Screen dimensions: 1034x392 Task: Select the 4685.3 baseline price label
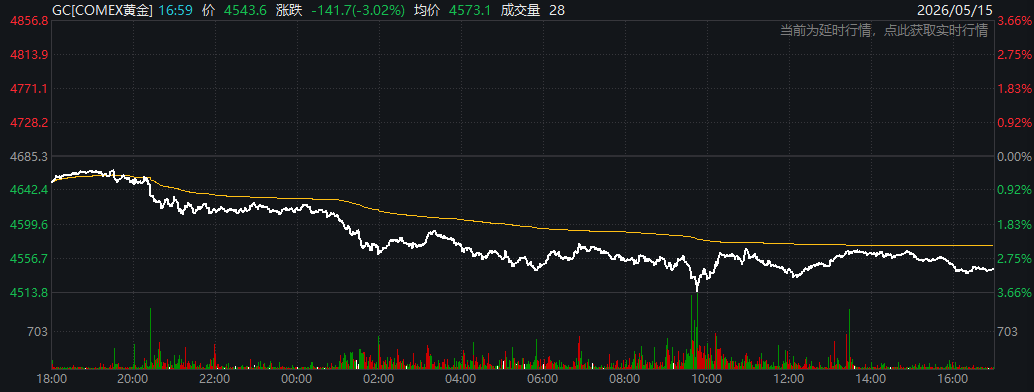28,156
